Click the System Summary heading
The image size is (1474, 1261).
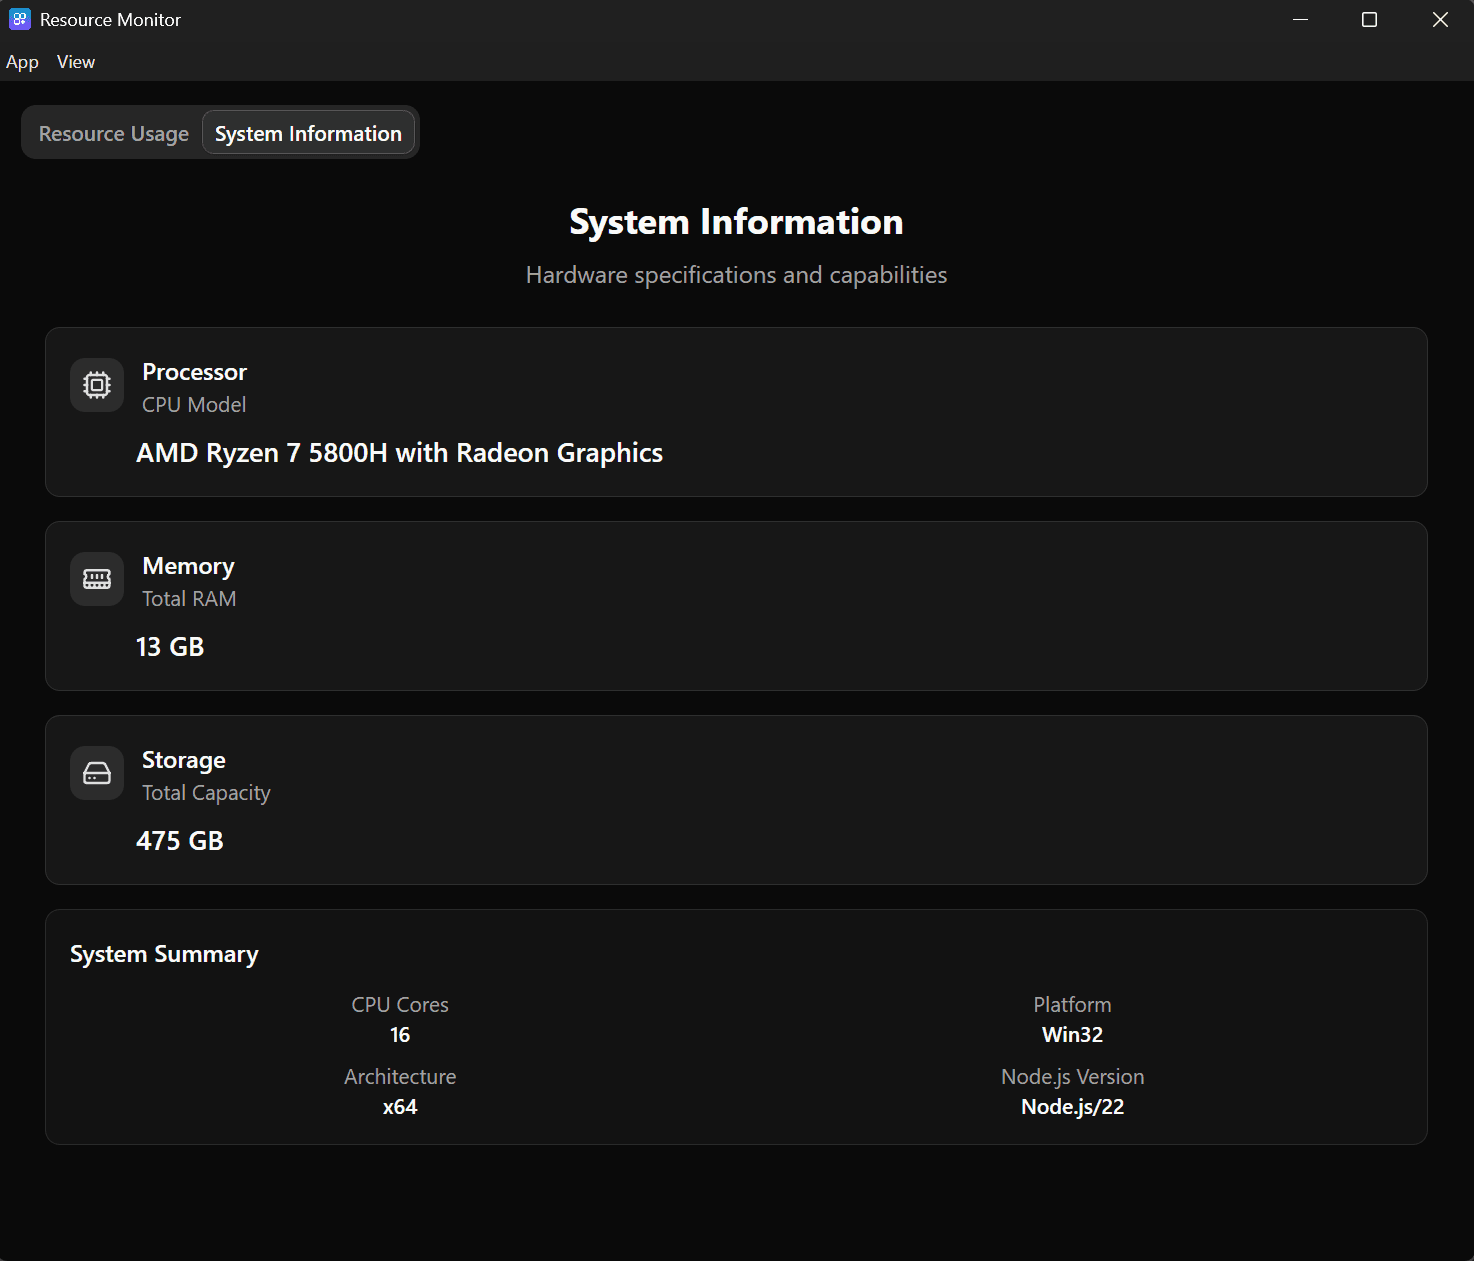164,953
